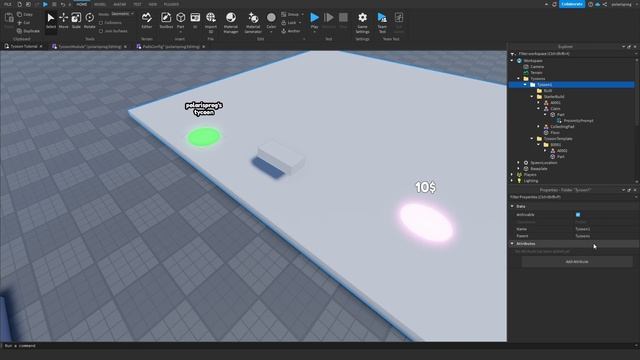This screenshot has height=360, width=640.
Task: Select the Terrain item in Explorer
Action: tap(536, 73)
